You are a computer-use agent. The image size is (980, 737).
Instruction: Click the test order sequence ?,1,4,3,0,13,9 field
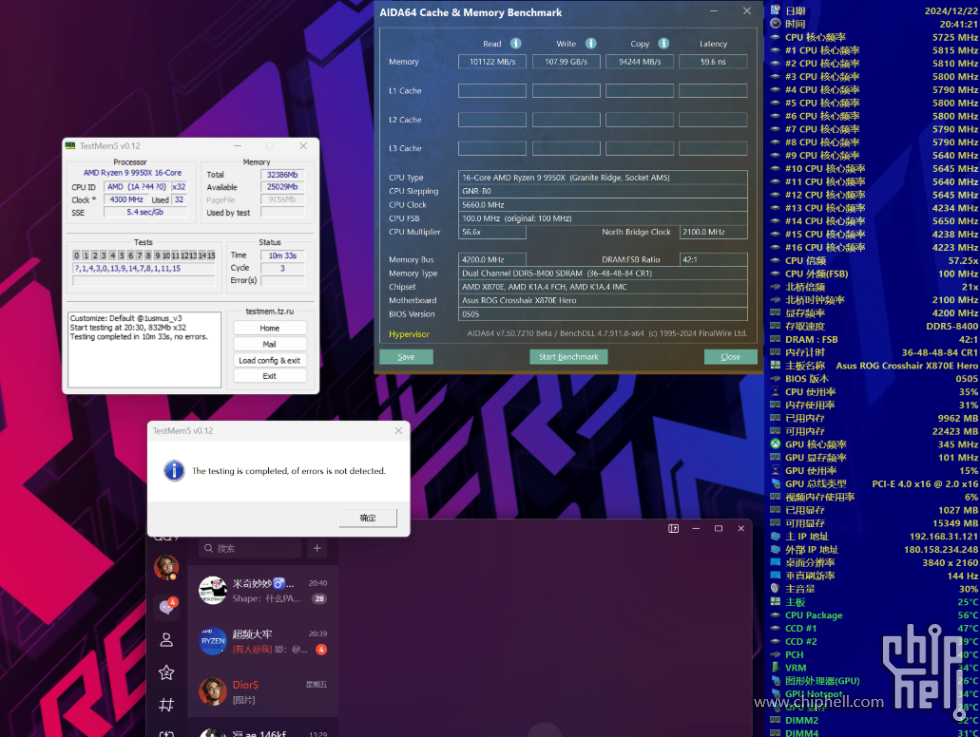coord(144,269)
